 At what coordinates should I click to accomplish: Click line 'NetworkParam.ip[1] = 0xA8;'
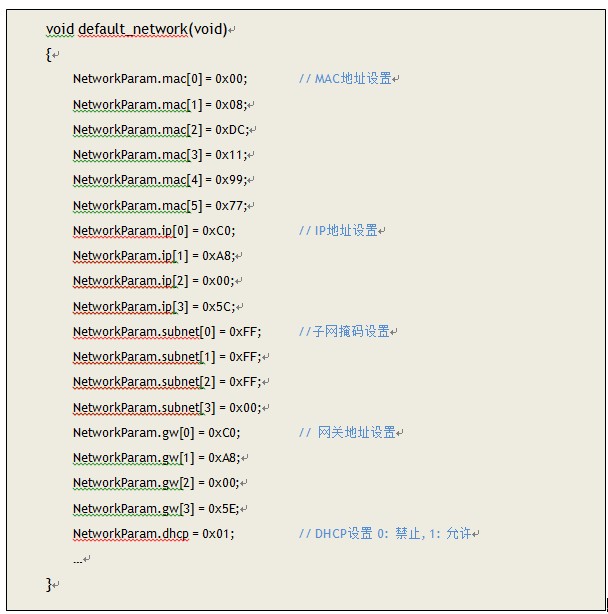(x=154, y=256)
